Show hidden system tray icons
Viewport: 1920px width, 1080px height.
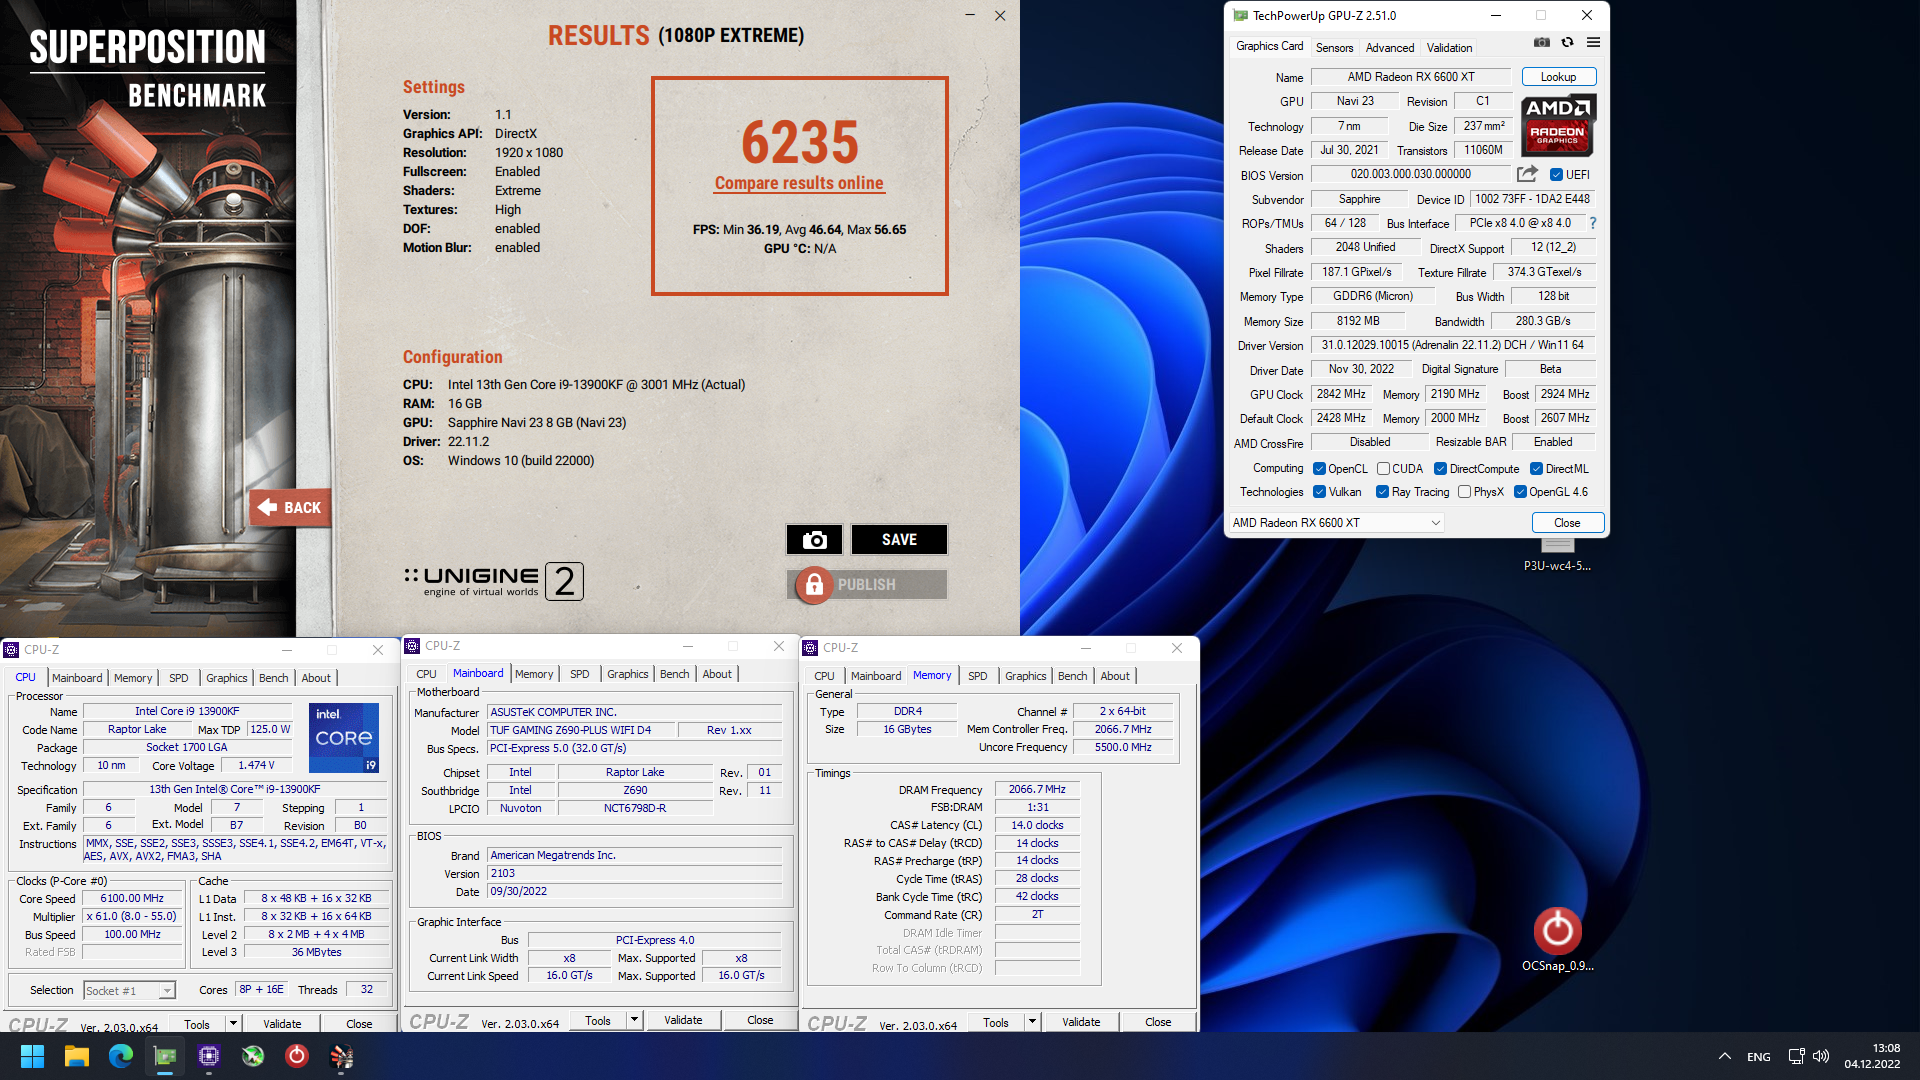click(1724, 1056)
